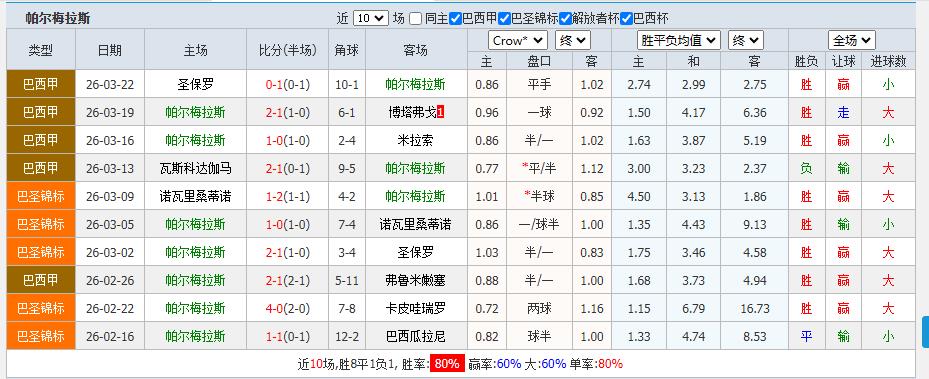Click score 4-0(2-0) for 26-02-22 match
Screen dimensions: 929x379
287,309
